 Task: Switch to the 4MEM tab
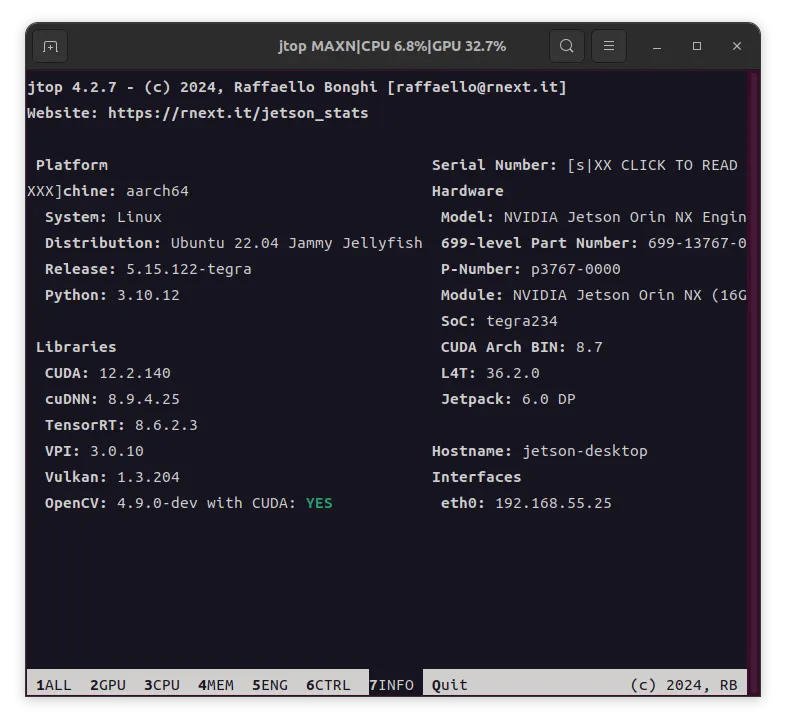216,685
